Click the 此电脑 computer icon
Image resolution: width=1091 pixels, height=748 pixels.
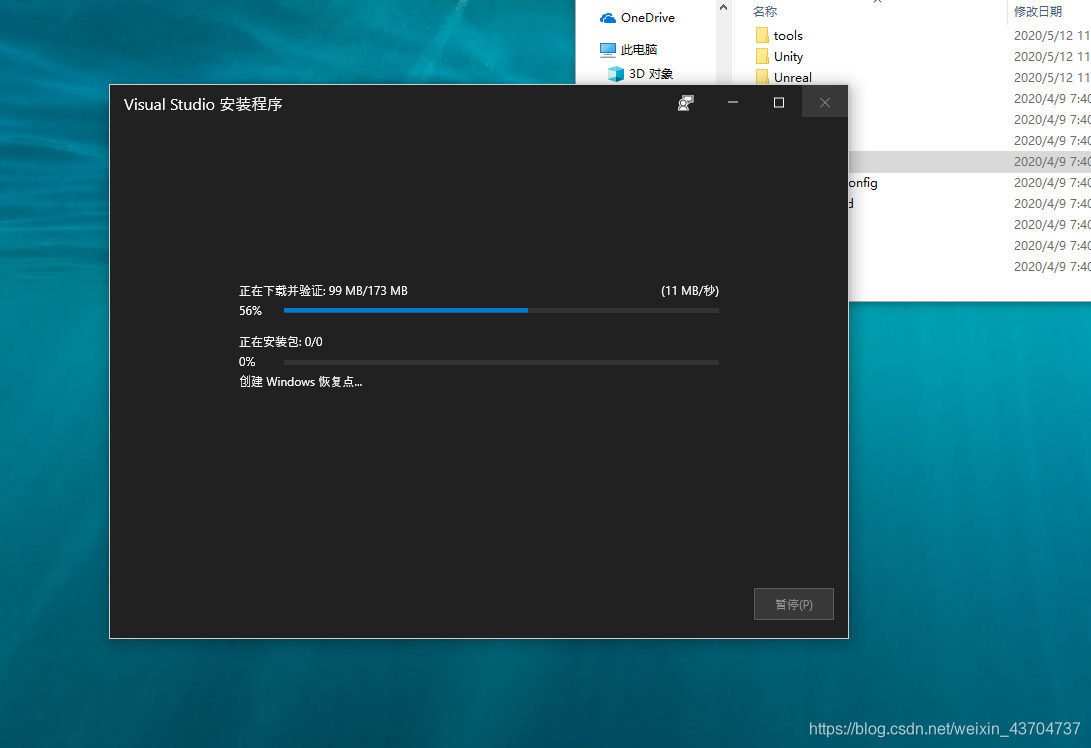click(x=607, y=50)
